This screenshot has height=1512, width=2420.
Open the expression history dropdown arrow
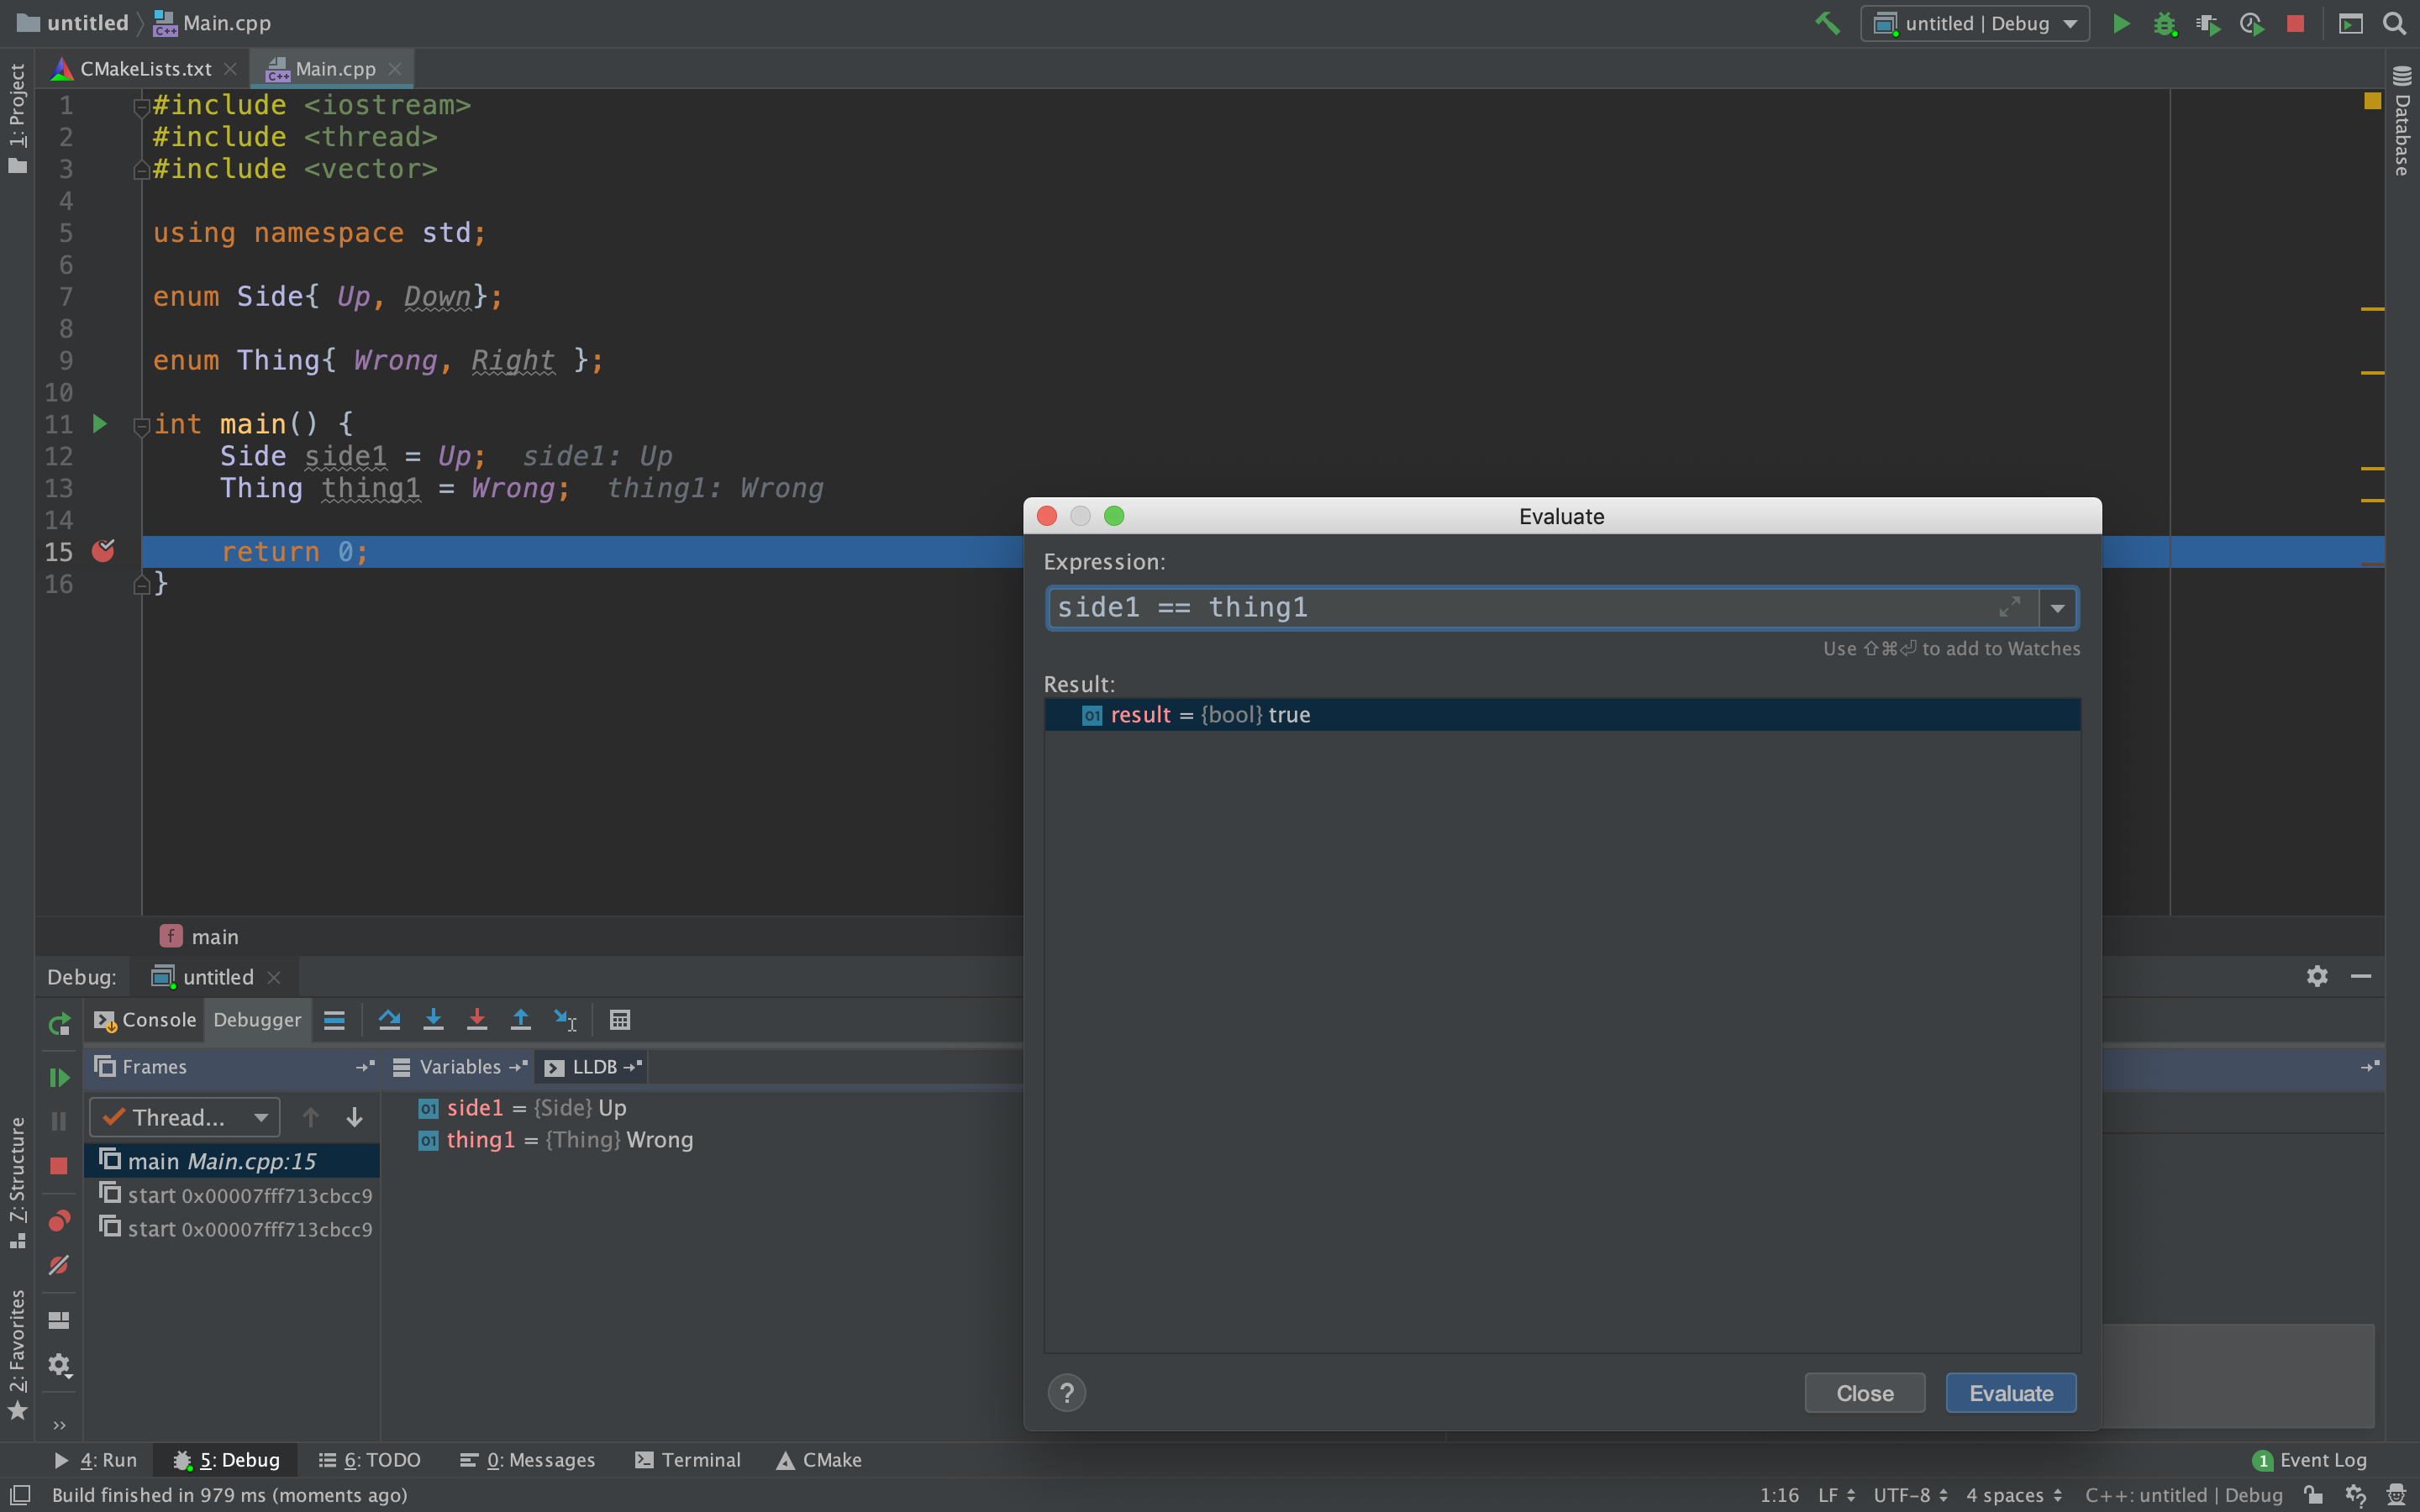[2057, 608]
